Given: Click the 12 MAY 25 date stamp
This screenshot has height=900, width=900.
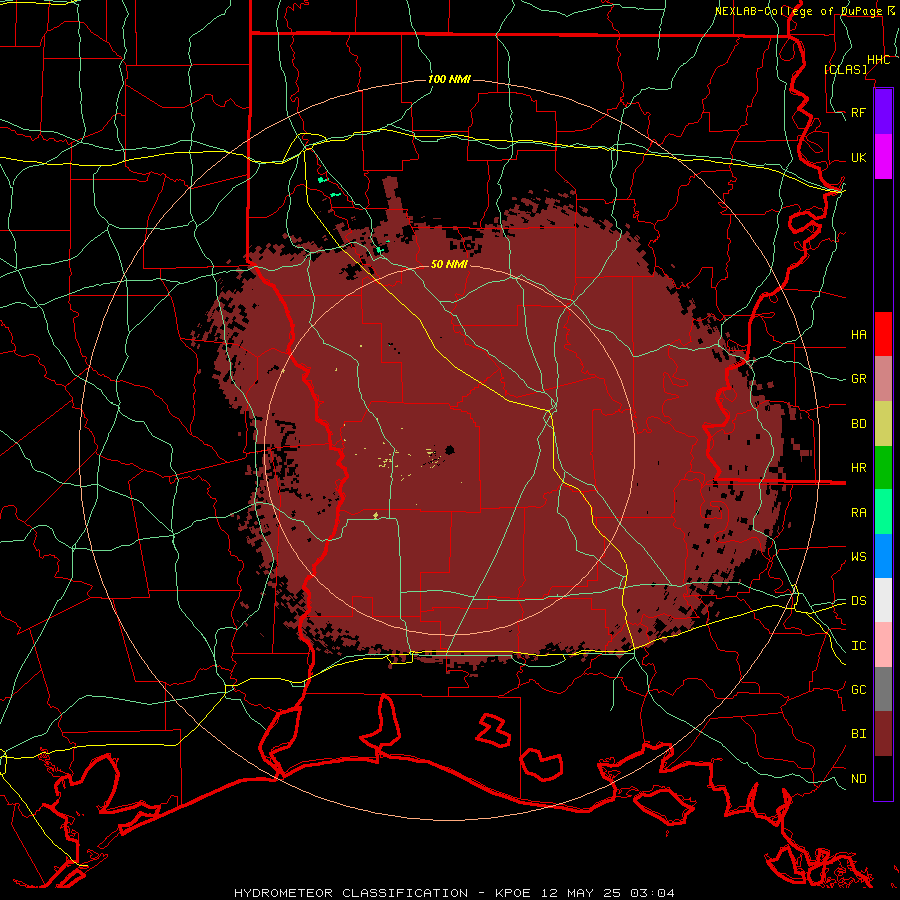Looking at the screenshot, I should click(x=582, y=893).
